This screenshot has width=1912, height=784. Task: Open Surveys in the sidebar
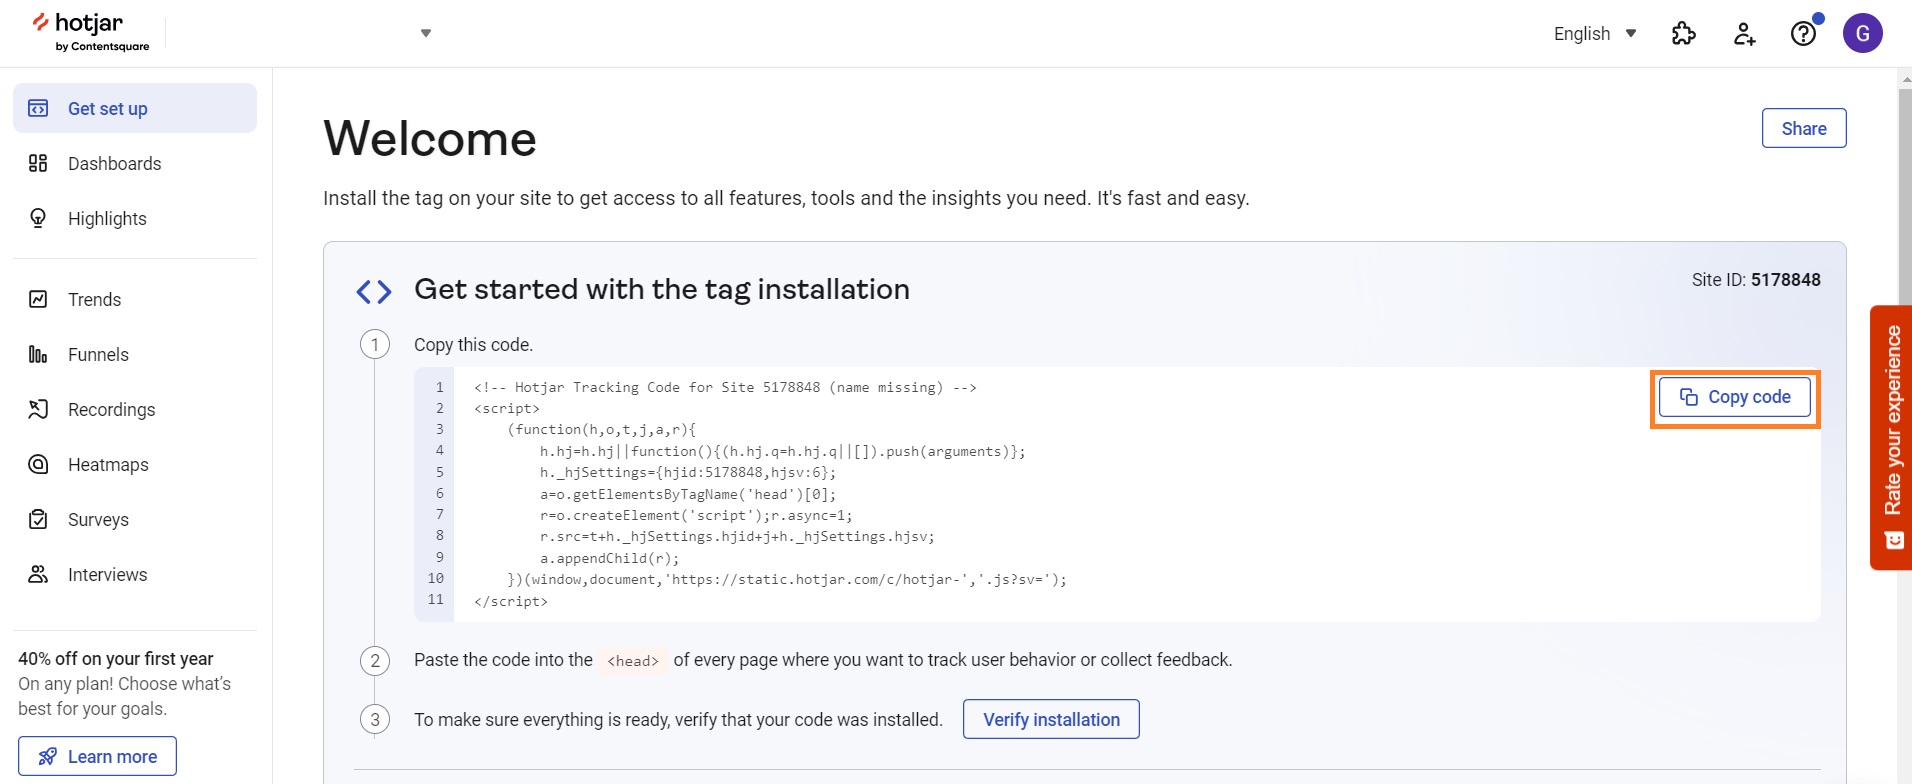click(x=135, y=519)
